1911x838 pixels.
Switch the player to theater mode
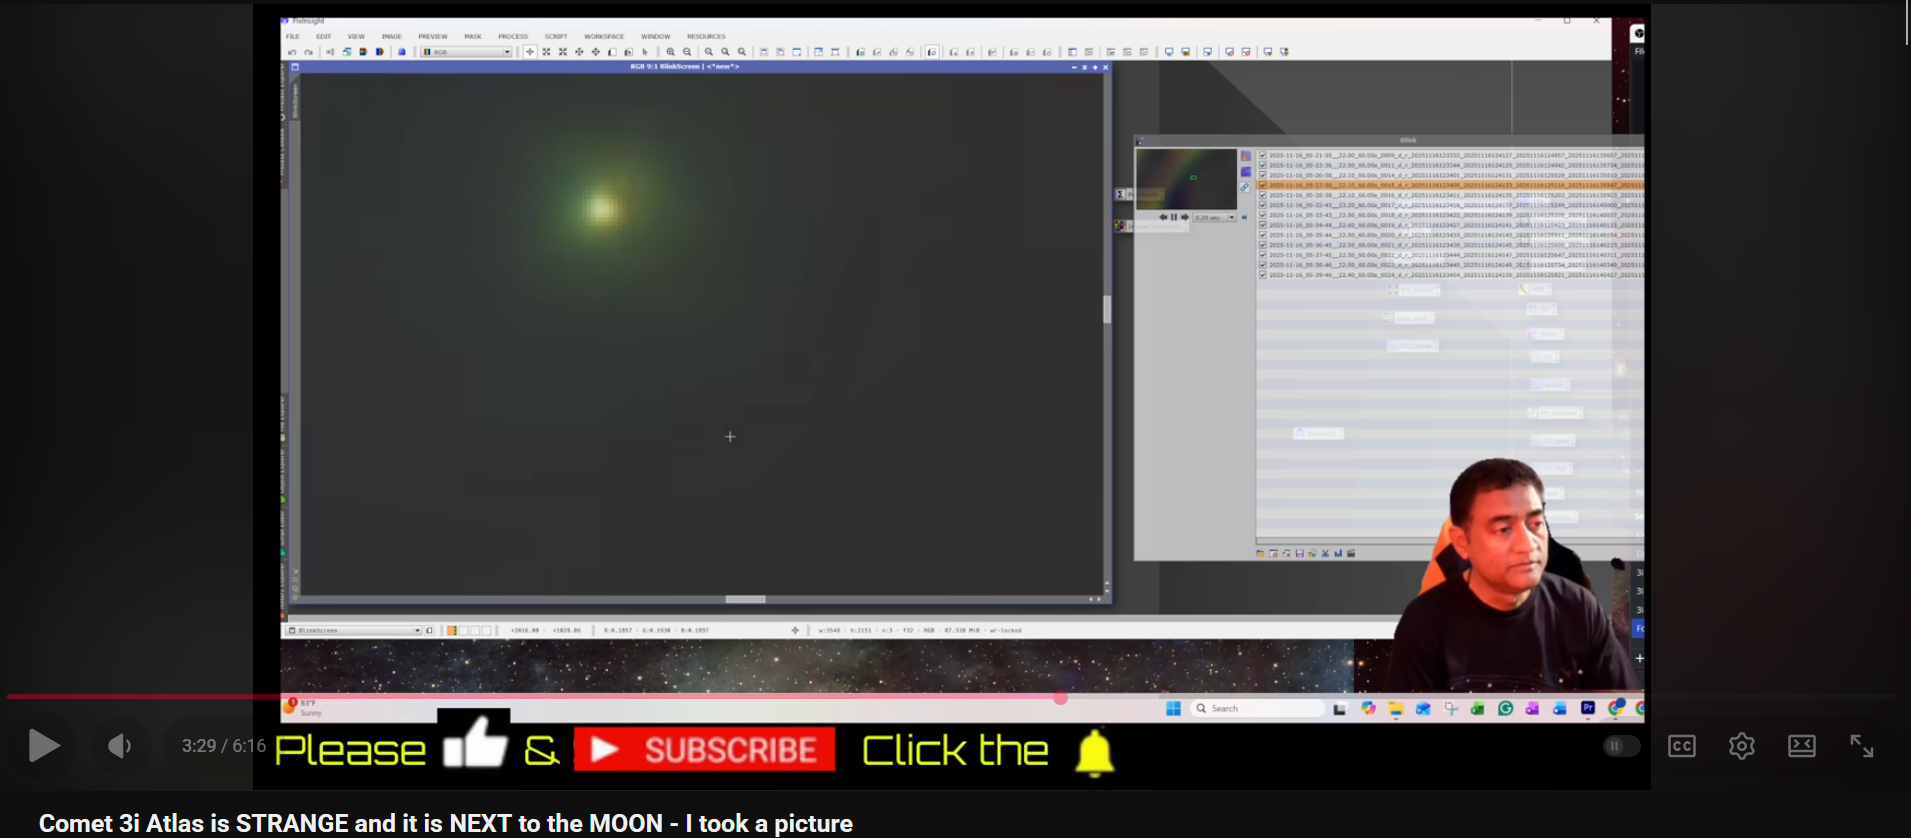[x=1802, y=746]
